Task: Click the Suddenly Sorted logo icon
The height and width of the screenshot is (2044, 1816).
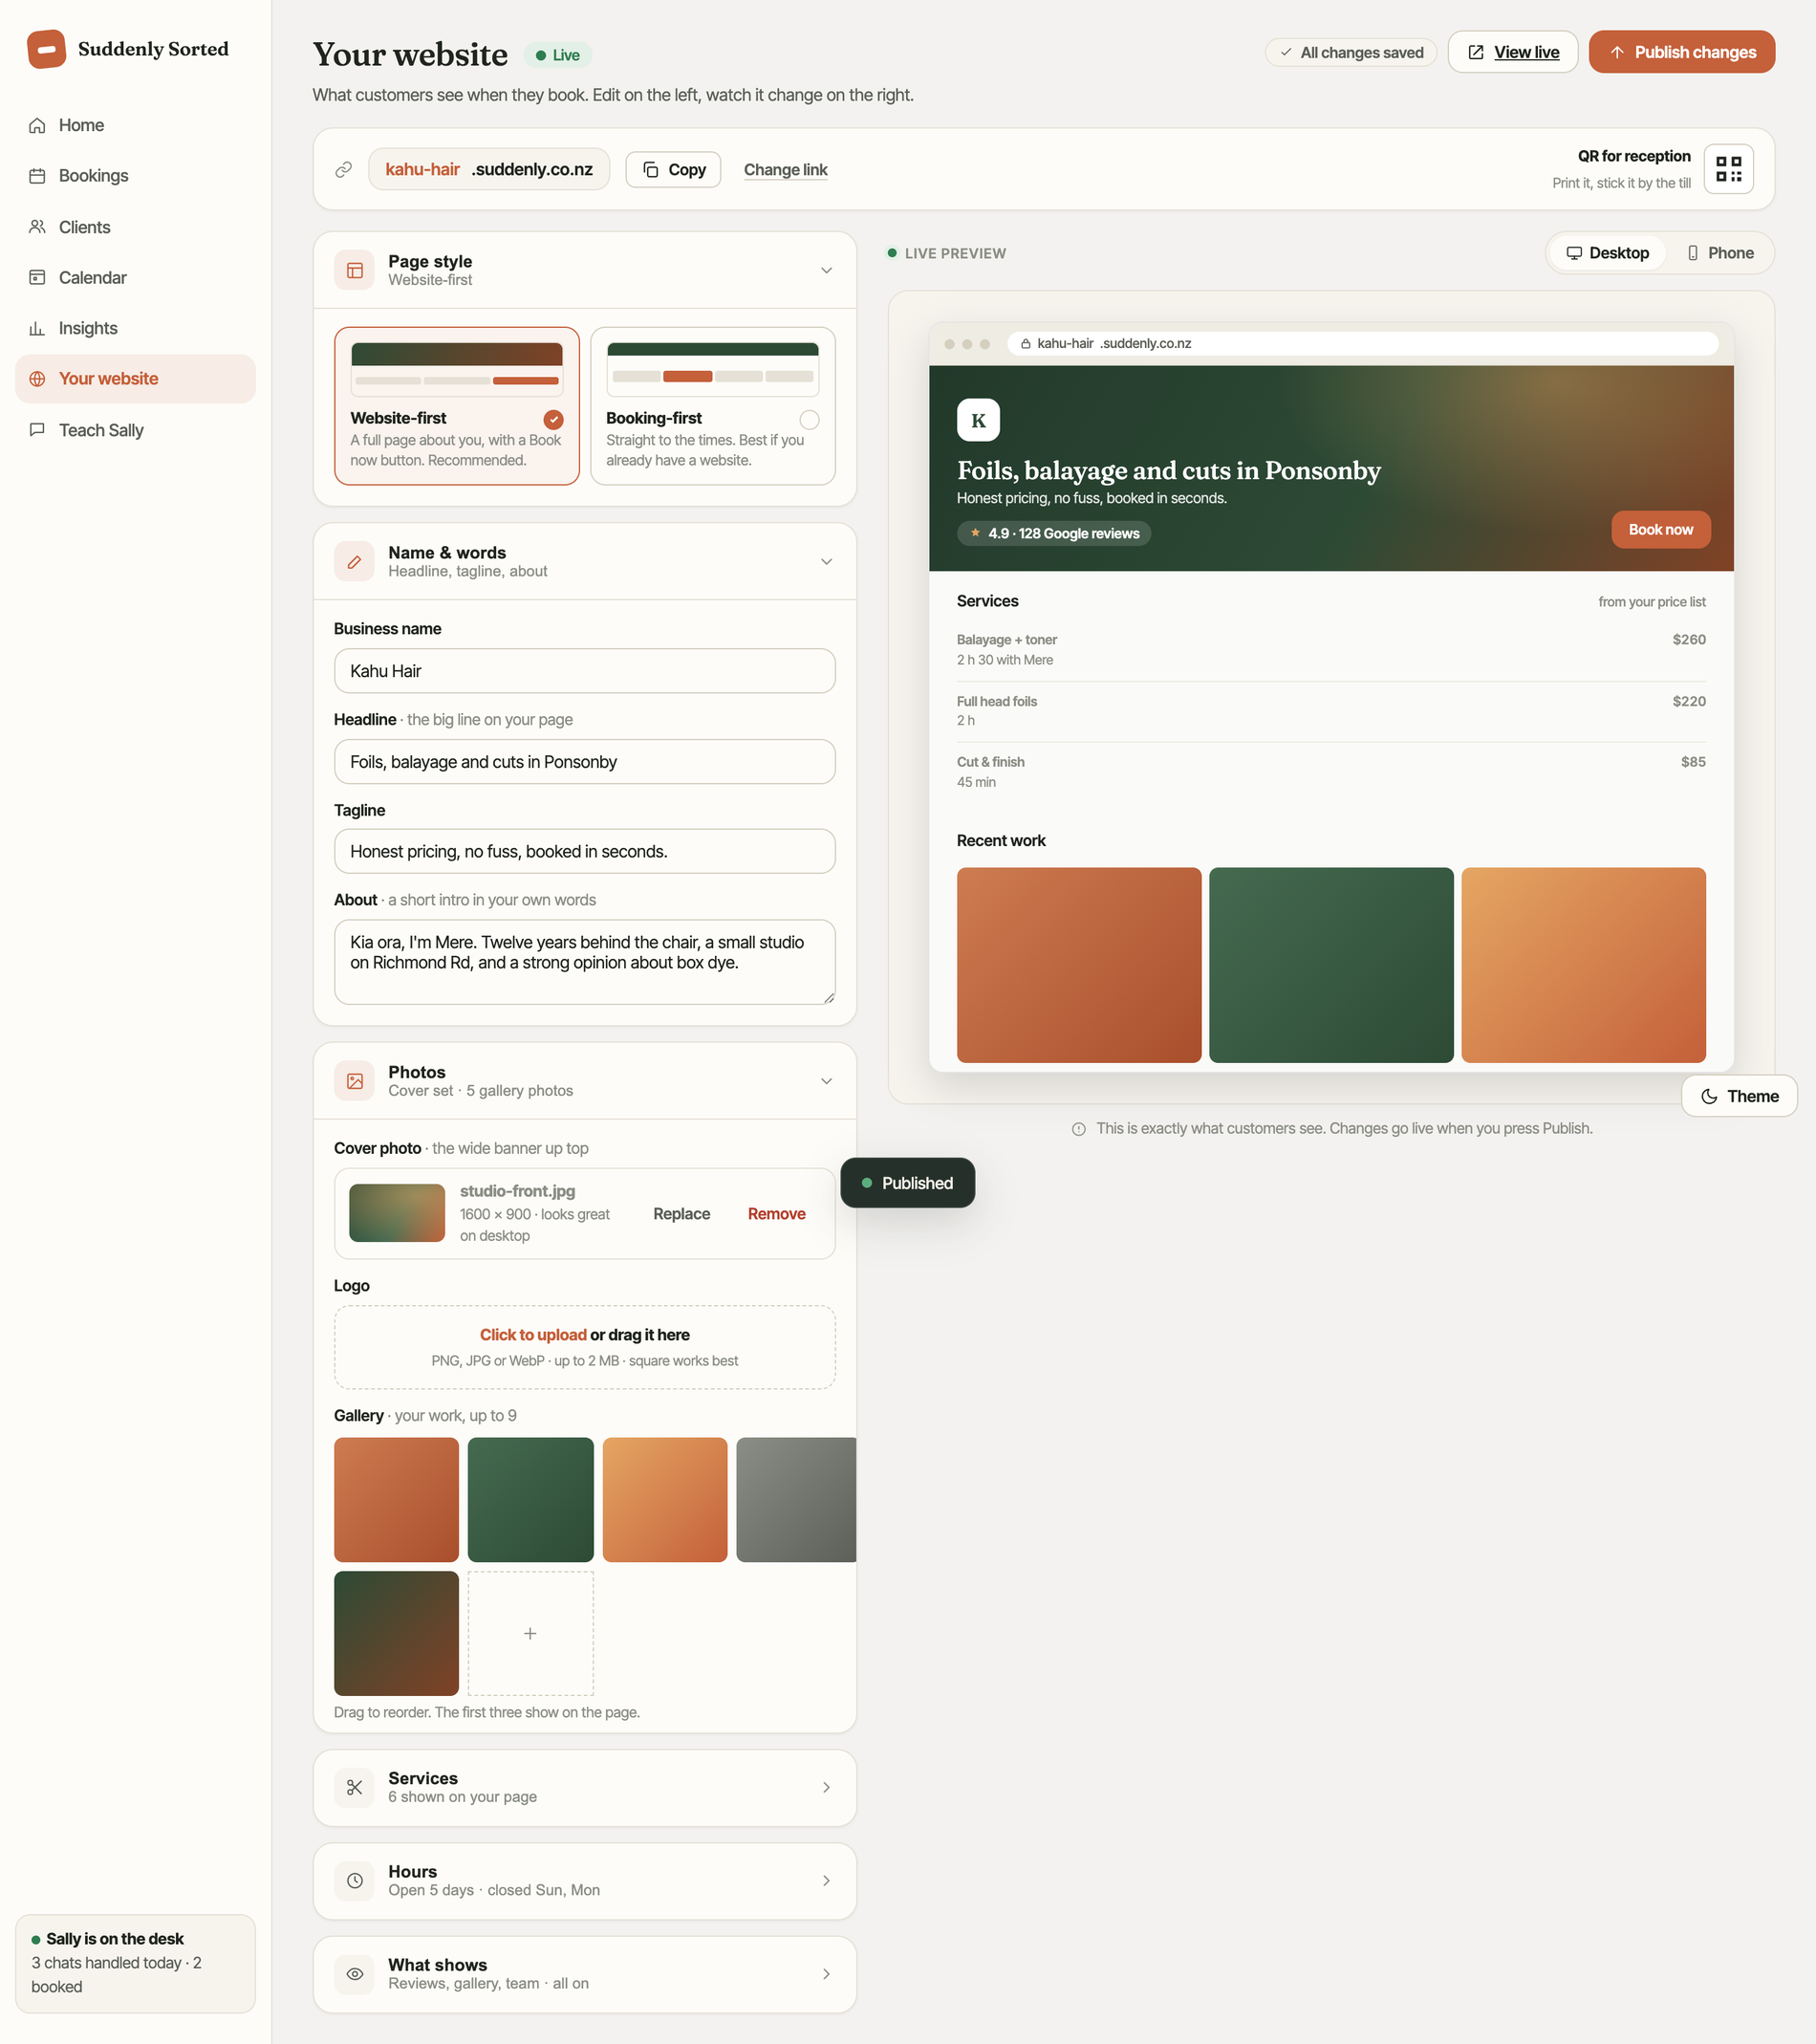Action: [46, 49]
